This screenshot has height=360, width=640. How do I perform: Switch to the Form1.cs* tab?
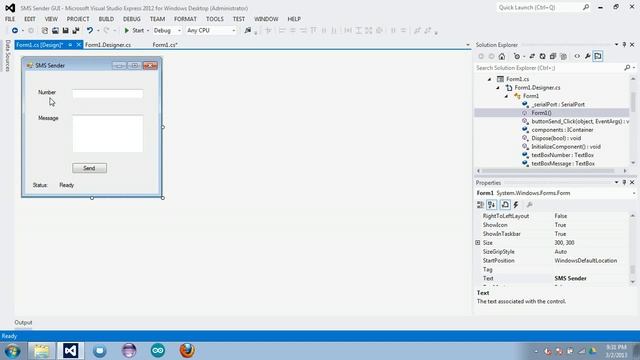click(165, 45)
